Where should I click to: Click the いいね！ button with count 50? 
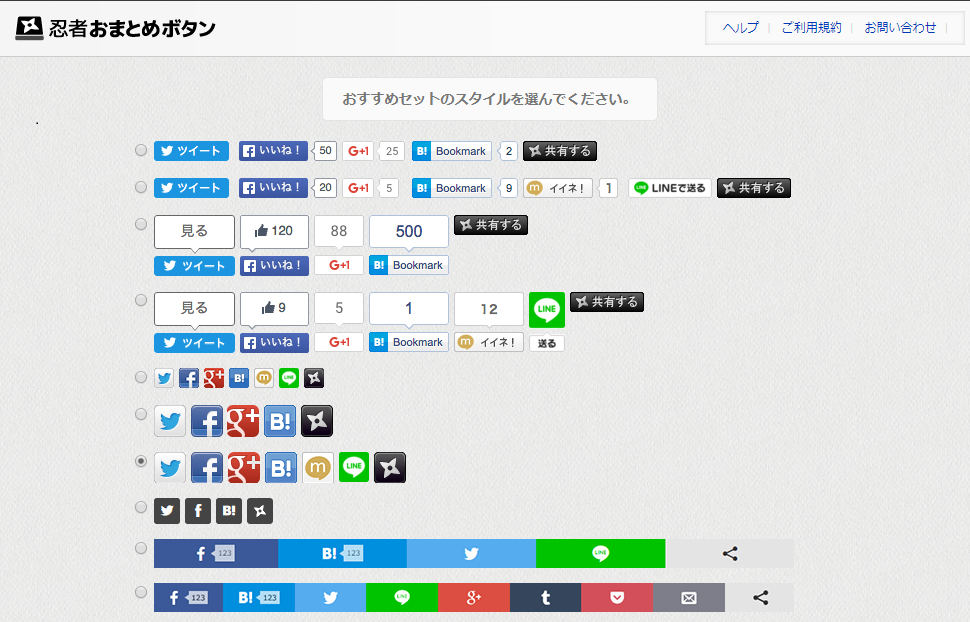click(273, 151)
